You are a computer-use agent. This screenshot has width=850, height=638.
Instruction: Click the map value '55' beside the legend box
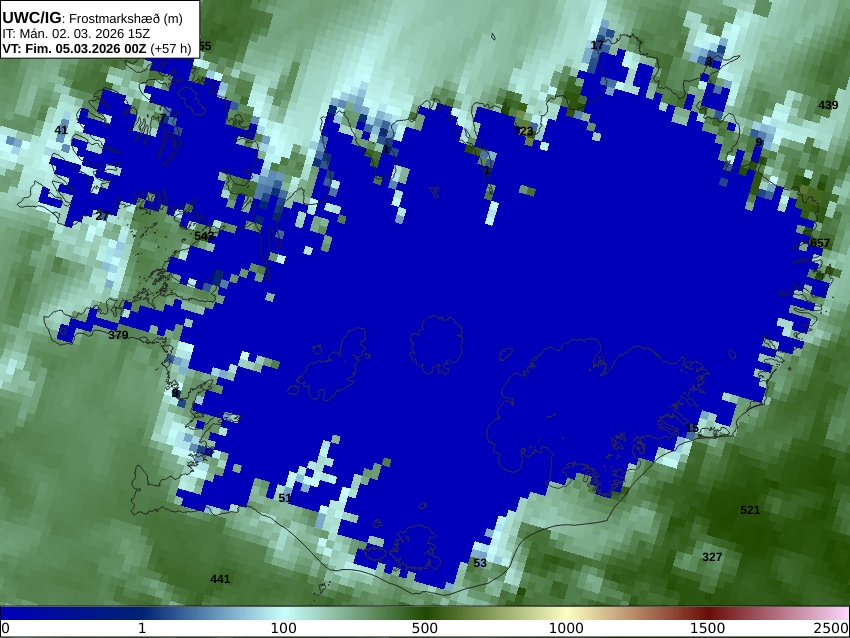(205, 46)
